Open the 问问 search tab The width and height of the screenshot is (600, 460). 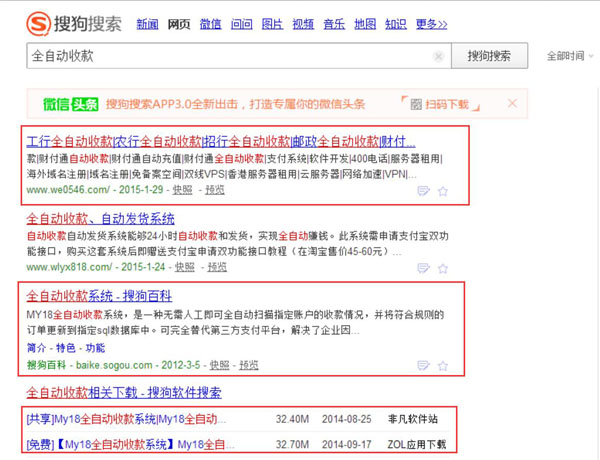point(241,24)
